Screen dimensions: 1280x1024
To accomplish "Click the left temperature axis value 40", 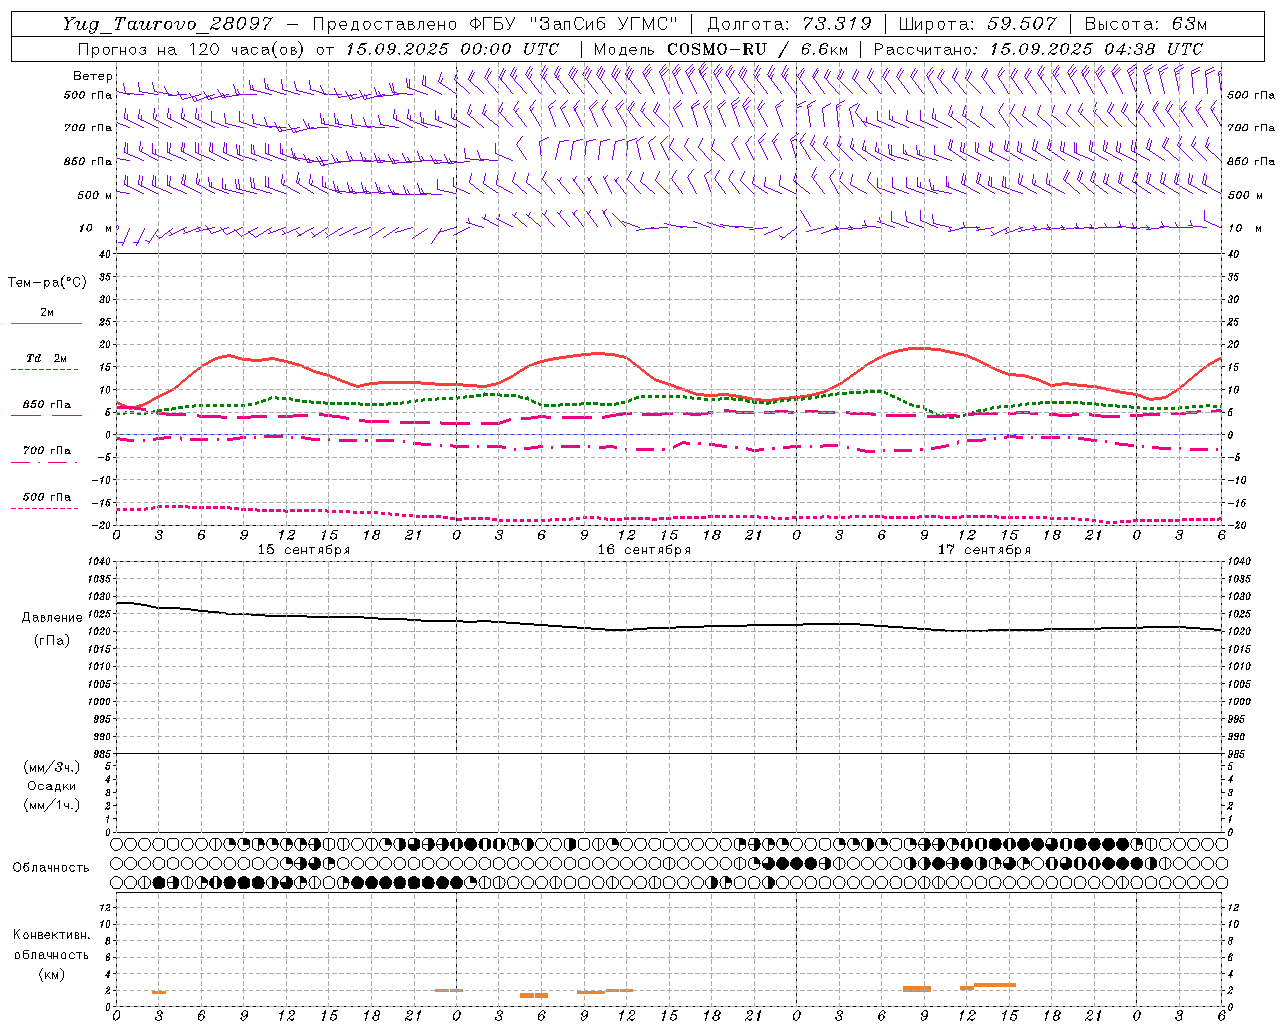I will pos(105,254).
